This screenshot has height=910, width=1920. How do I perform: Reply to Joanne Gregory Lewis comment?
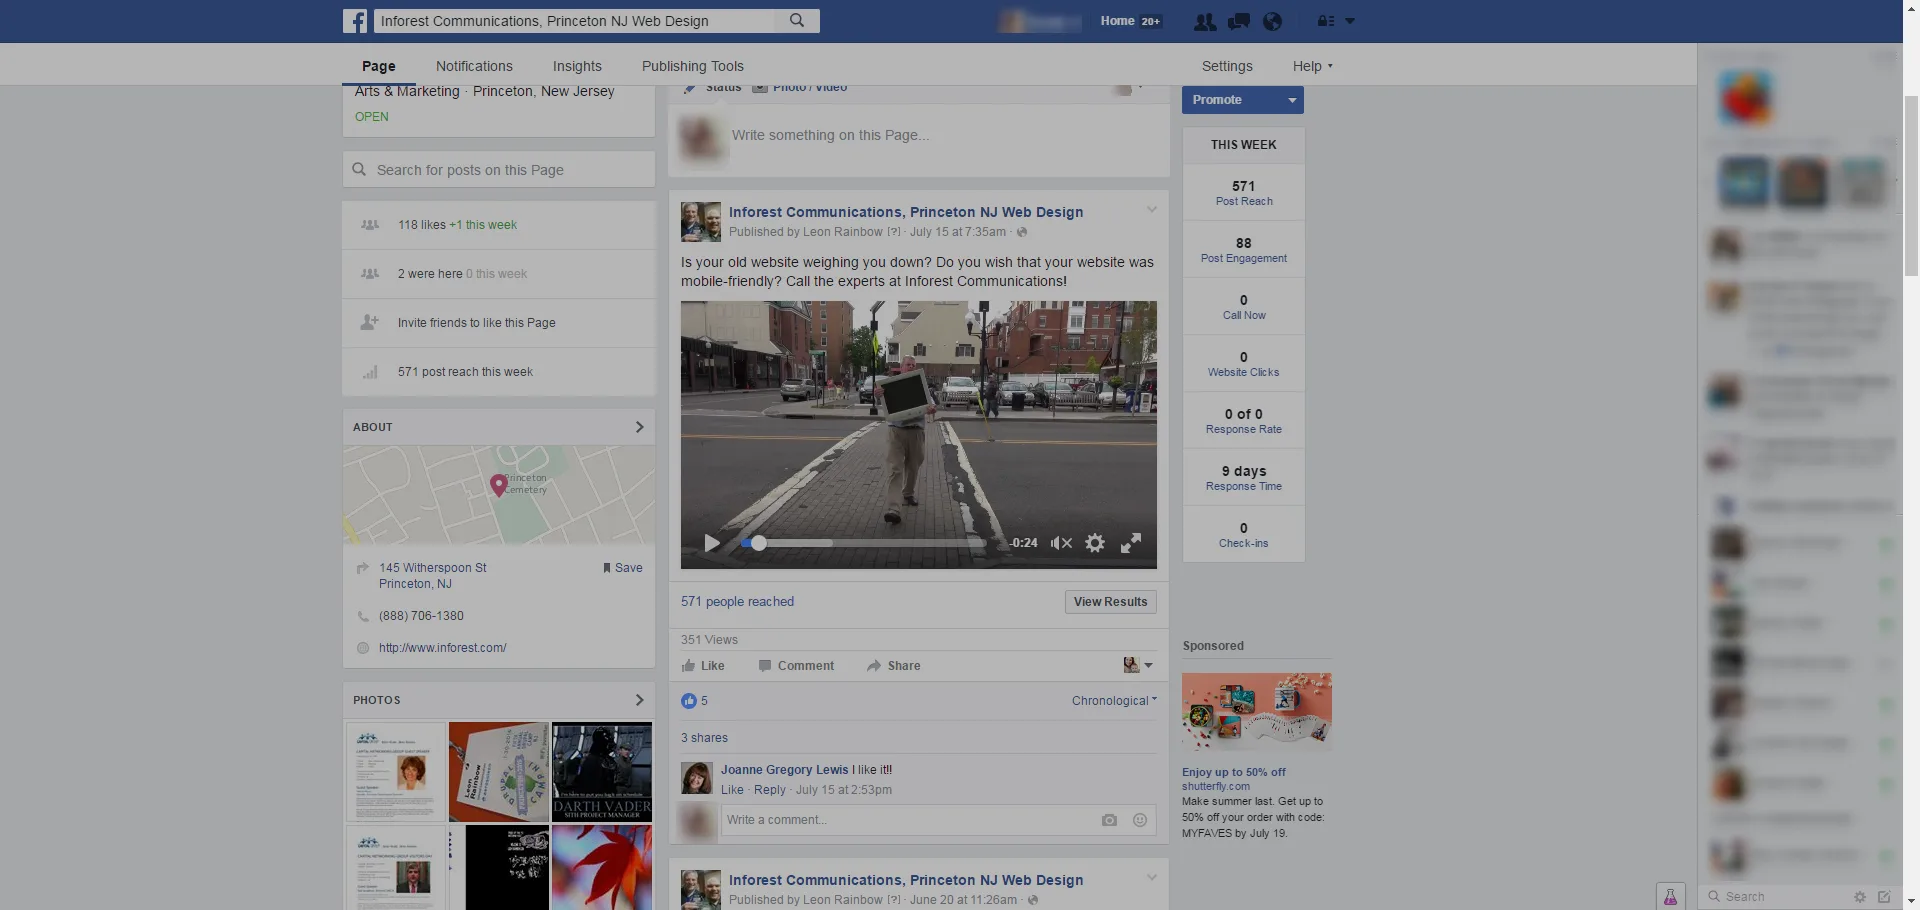pos(770,790)
